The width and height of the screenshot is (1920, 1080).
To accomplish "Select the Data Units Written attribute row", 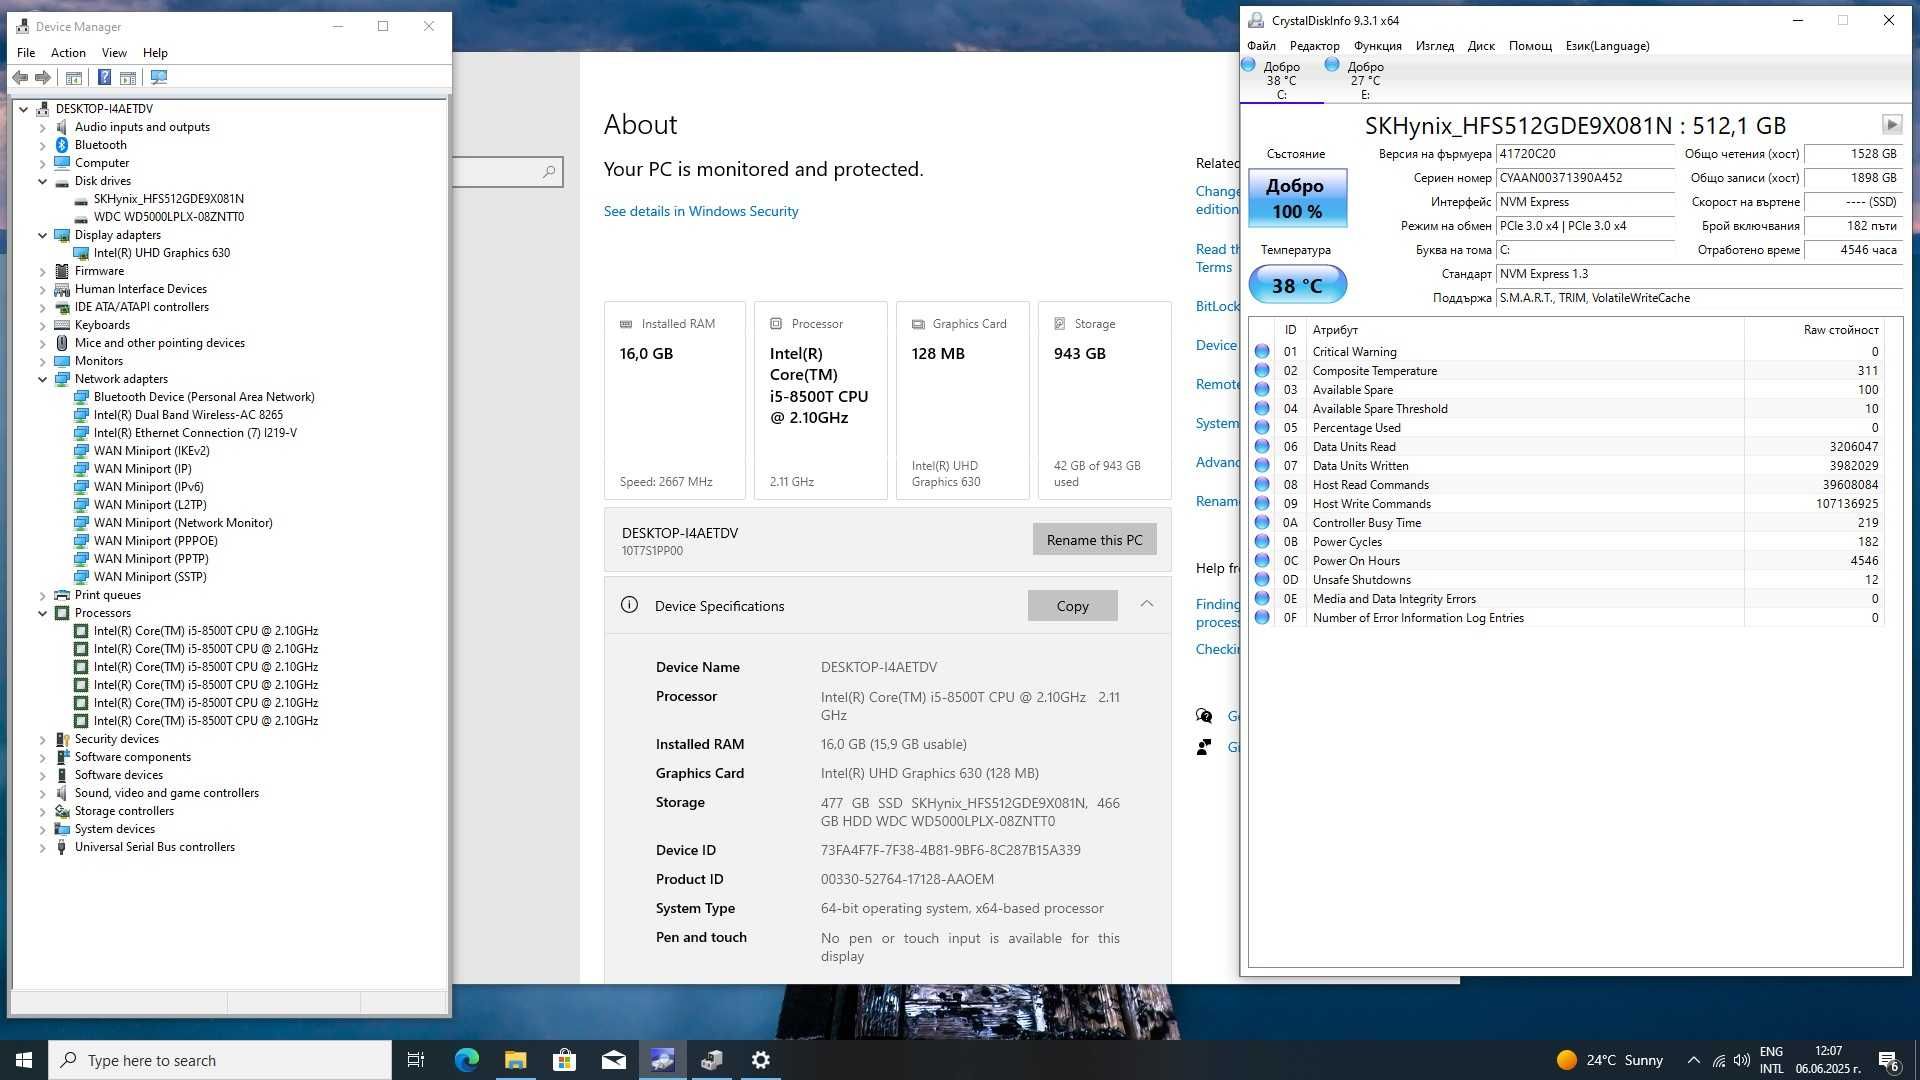I will tap(1566, 466).
